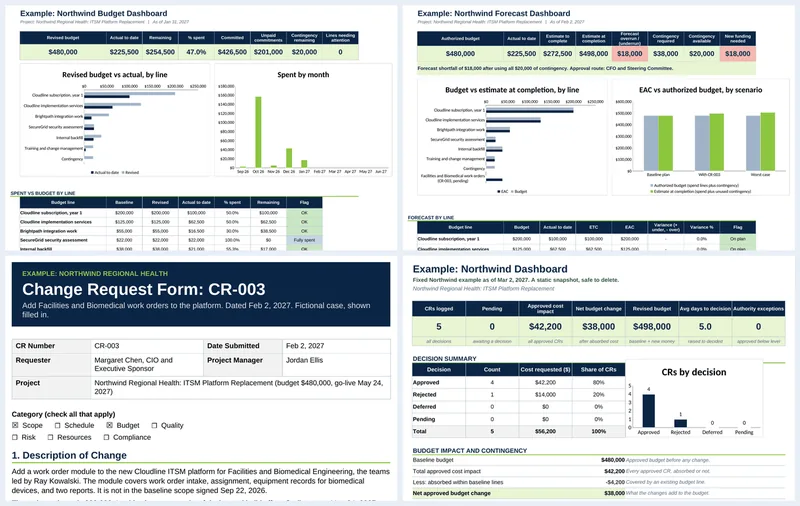Viewport: 800px width, 506px height.
Task: Select the red '$18,000' New funding needed cell
Action: pos(738,54)
